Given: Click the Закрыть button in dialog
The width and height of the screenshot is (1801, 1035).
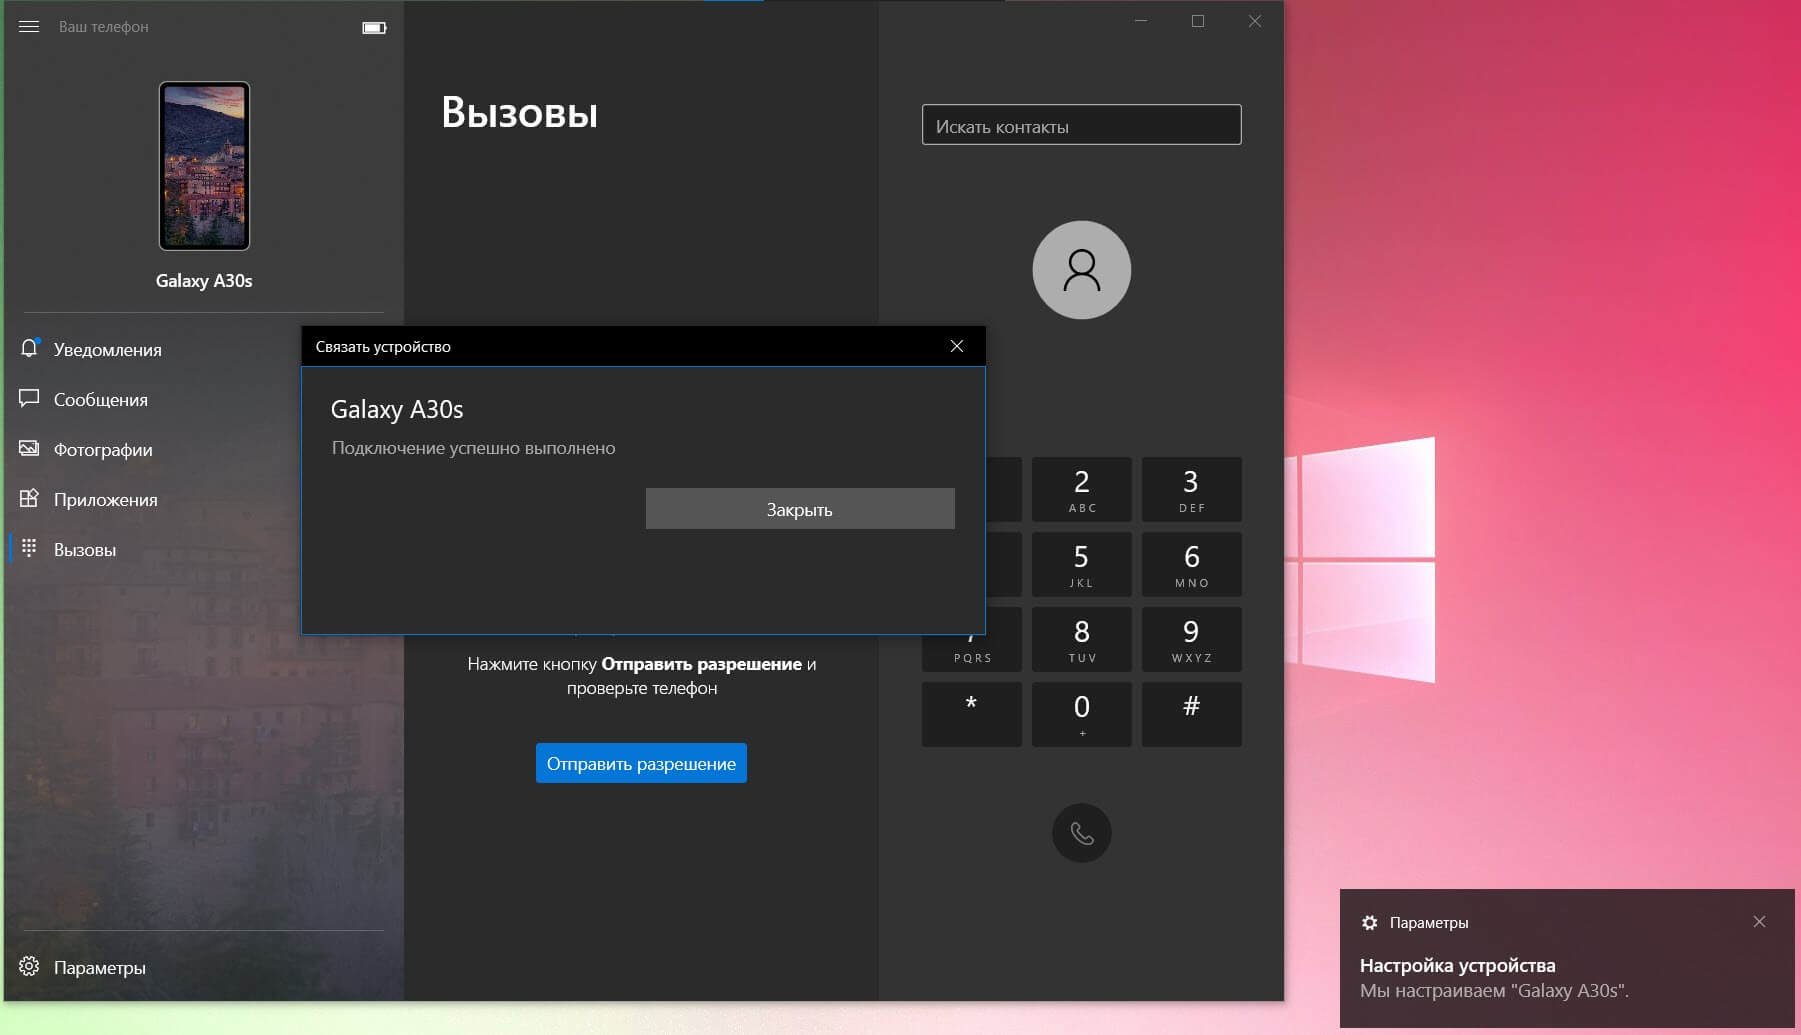Looking at the screenshot, I should (x=800, y=509).
